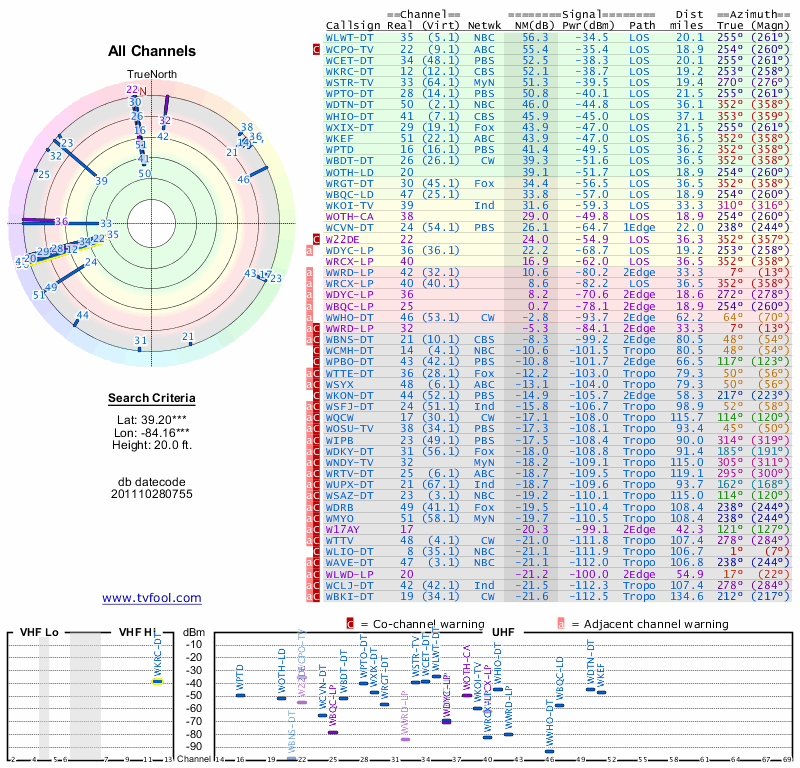Click the C warning marker beside WKON-DT

316,395
